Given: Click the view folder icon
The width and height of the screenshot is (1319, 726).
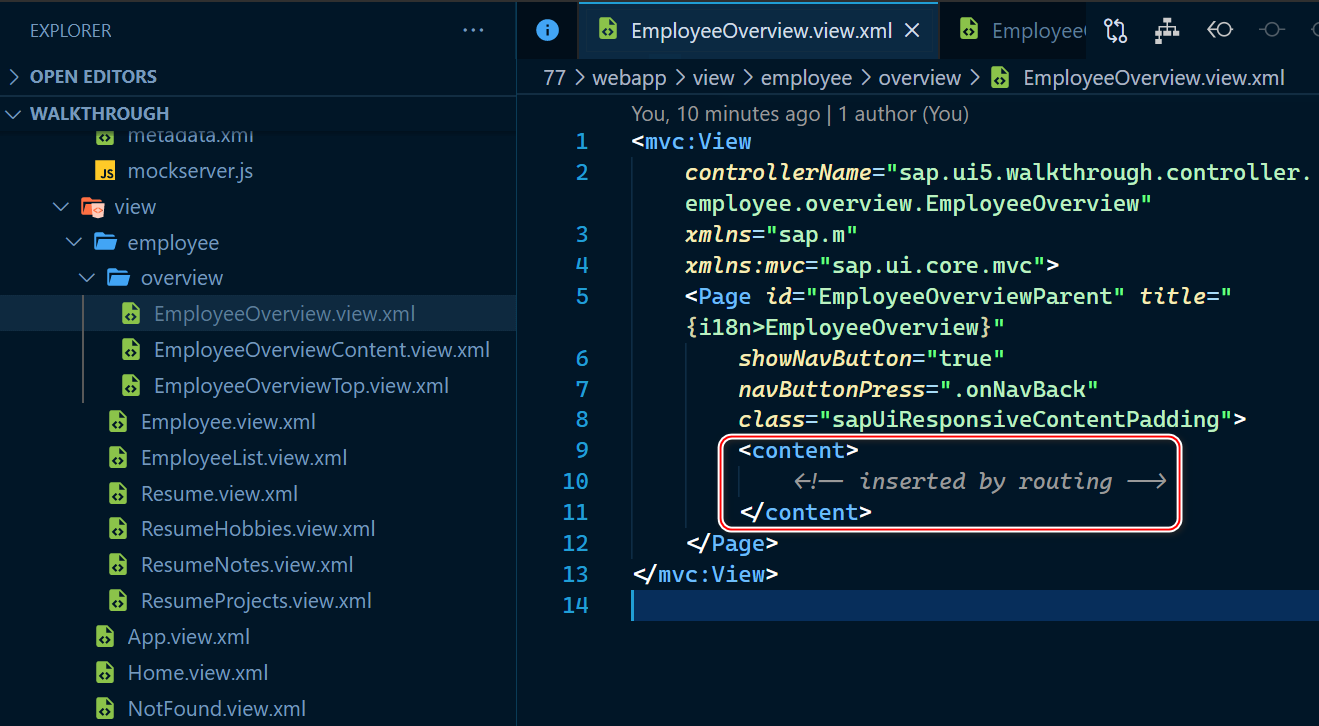Looking at the screenshot, I should click(92, 207).
